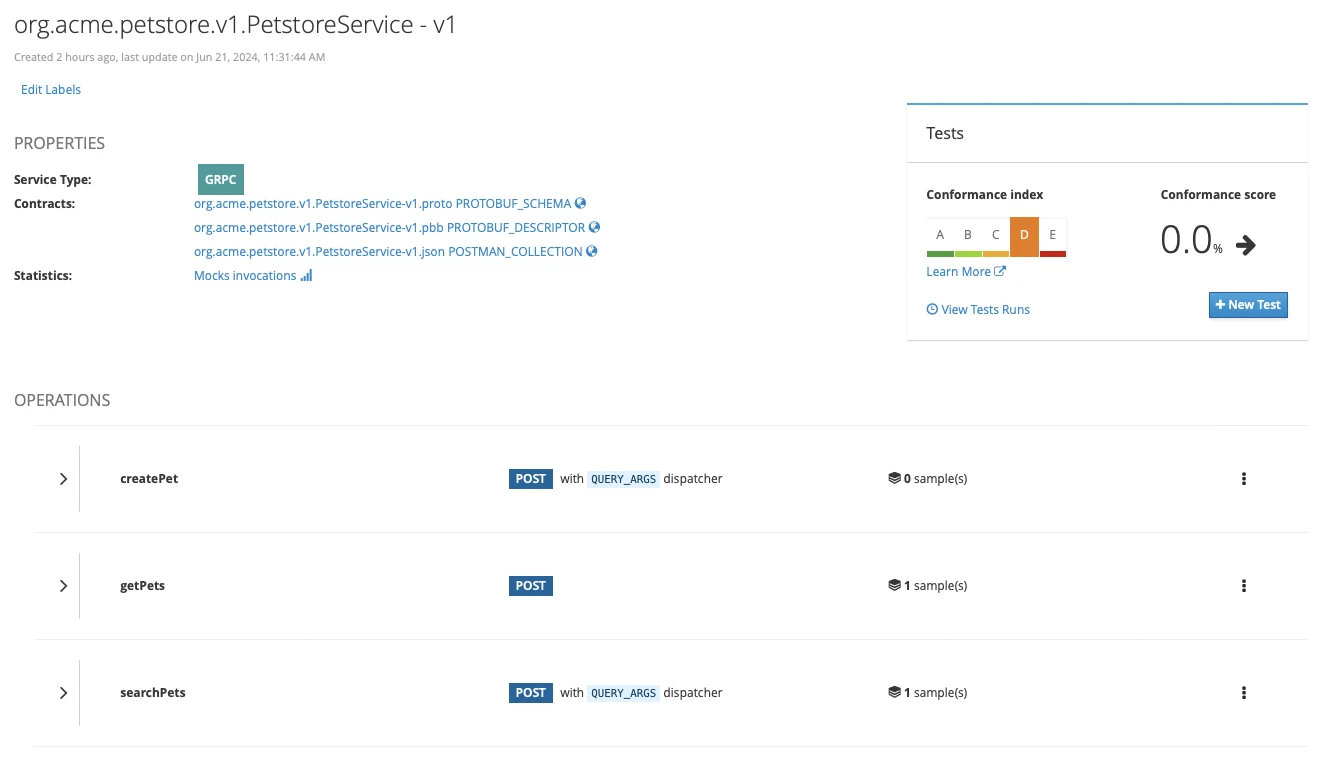Open the Edit Labels link

tap(51, 90)
